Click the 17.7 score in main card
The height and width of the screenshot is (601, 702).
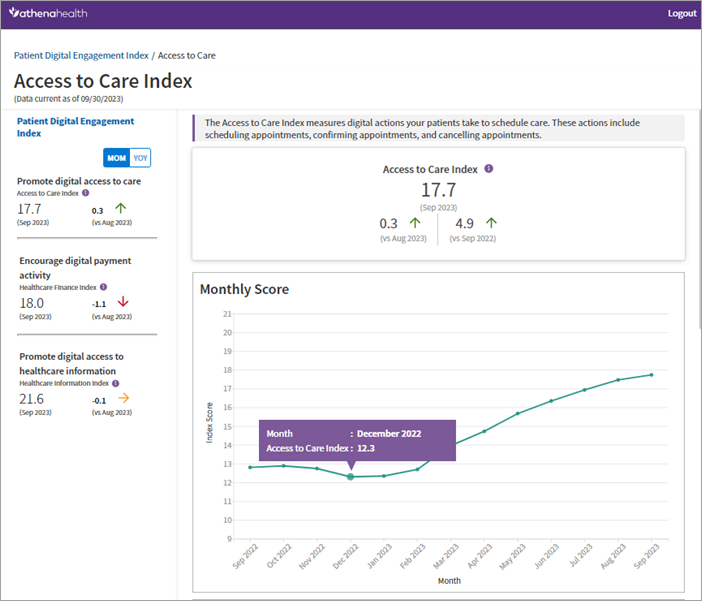[438, 190]
